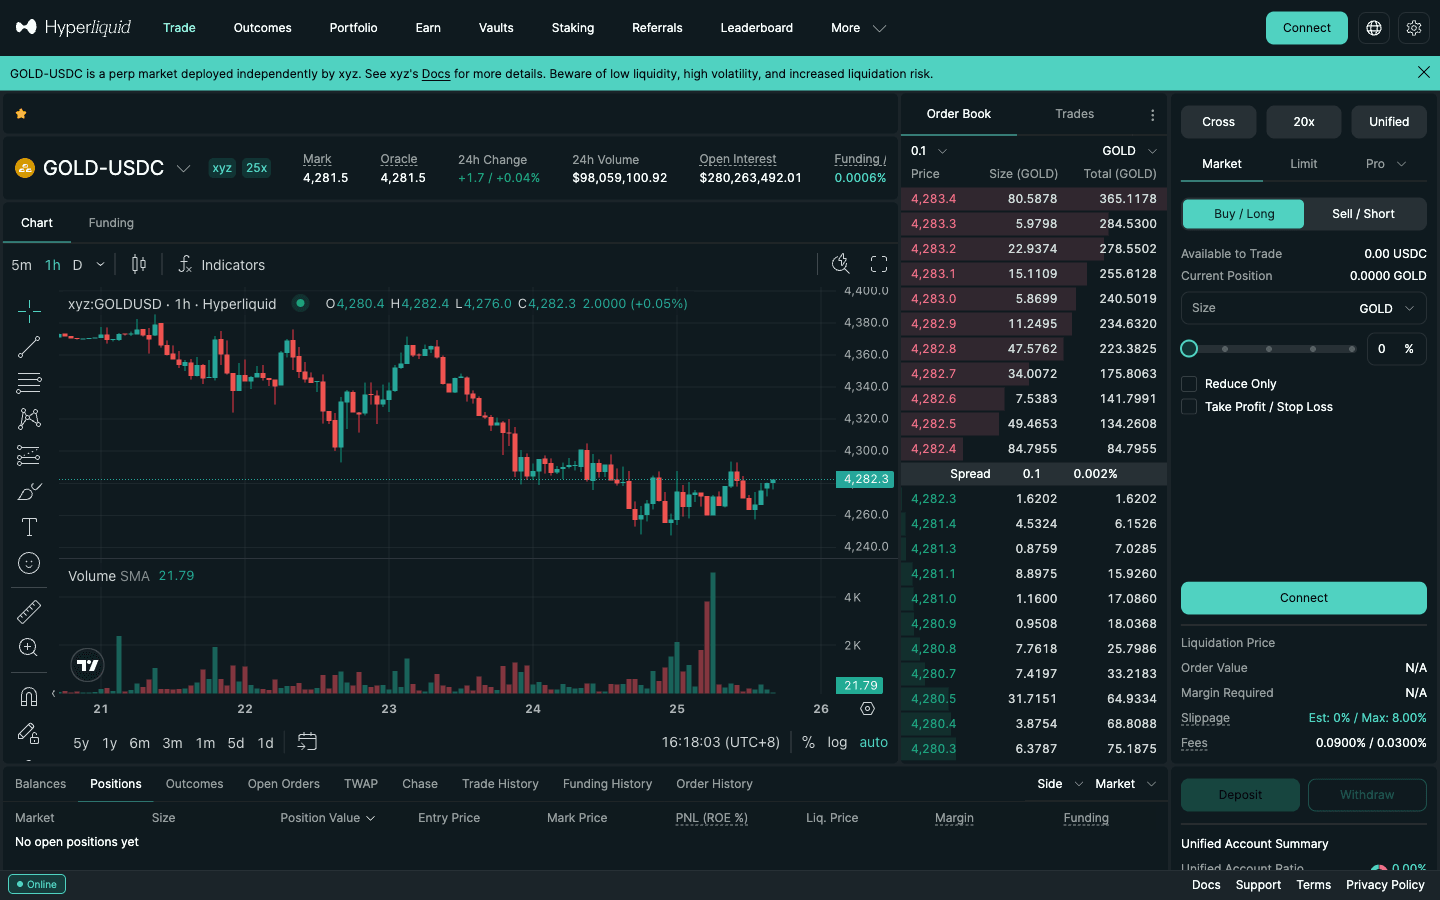The height and width of the screenshot is (900, 1440).
Task: Click the top Connect wallet button
Action: pyautogui.click(x=1306, y=28)
